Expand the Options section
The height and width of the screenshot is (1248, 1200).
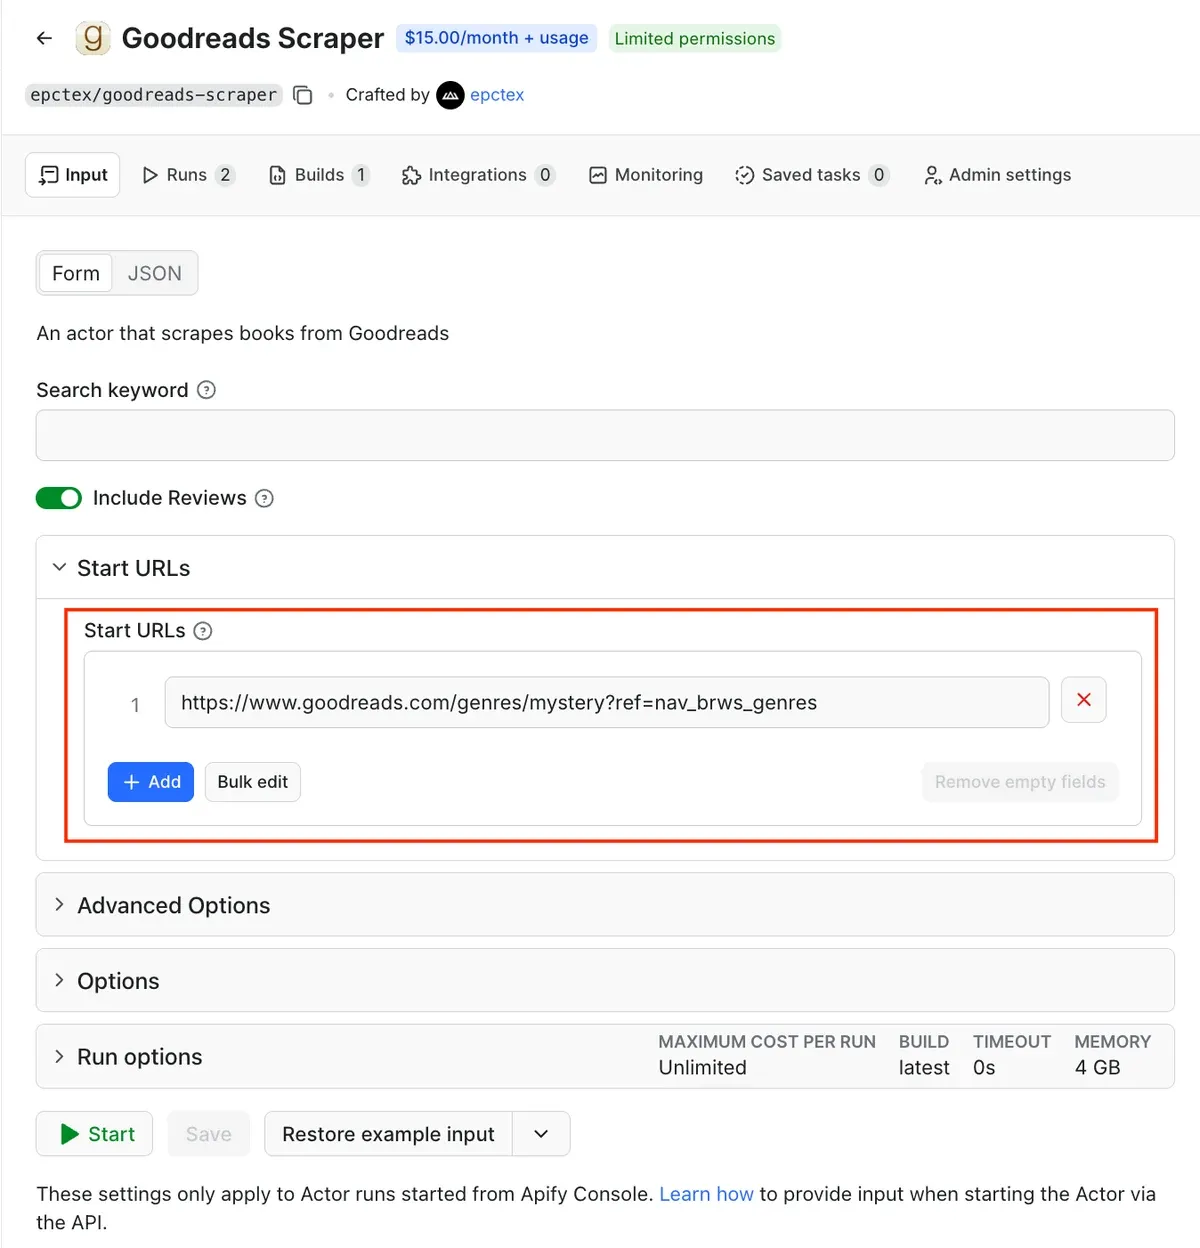605,981
